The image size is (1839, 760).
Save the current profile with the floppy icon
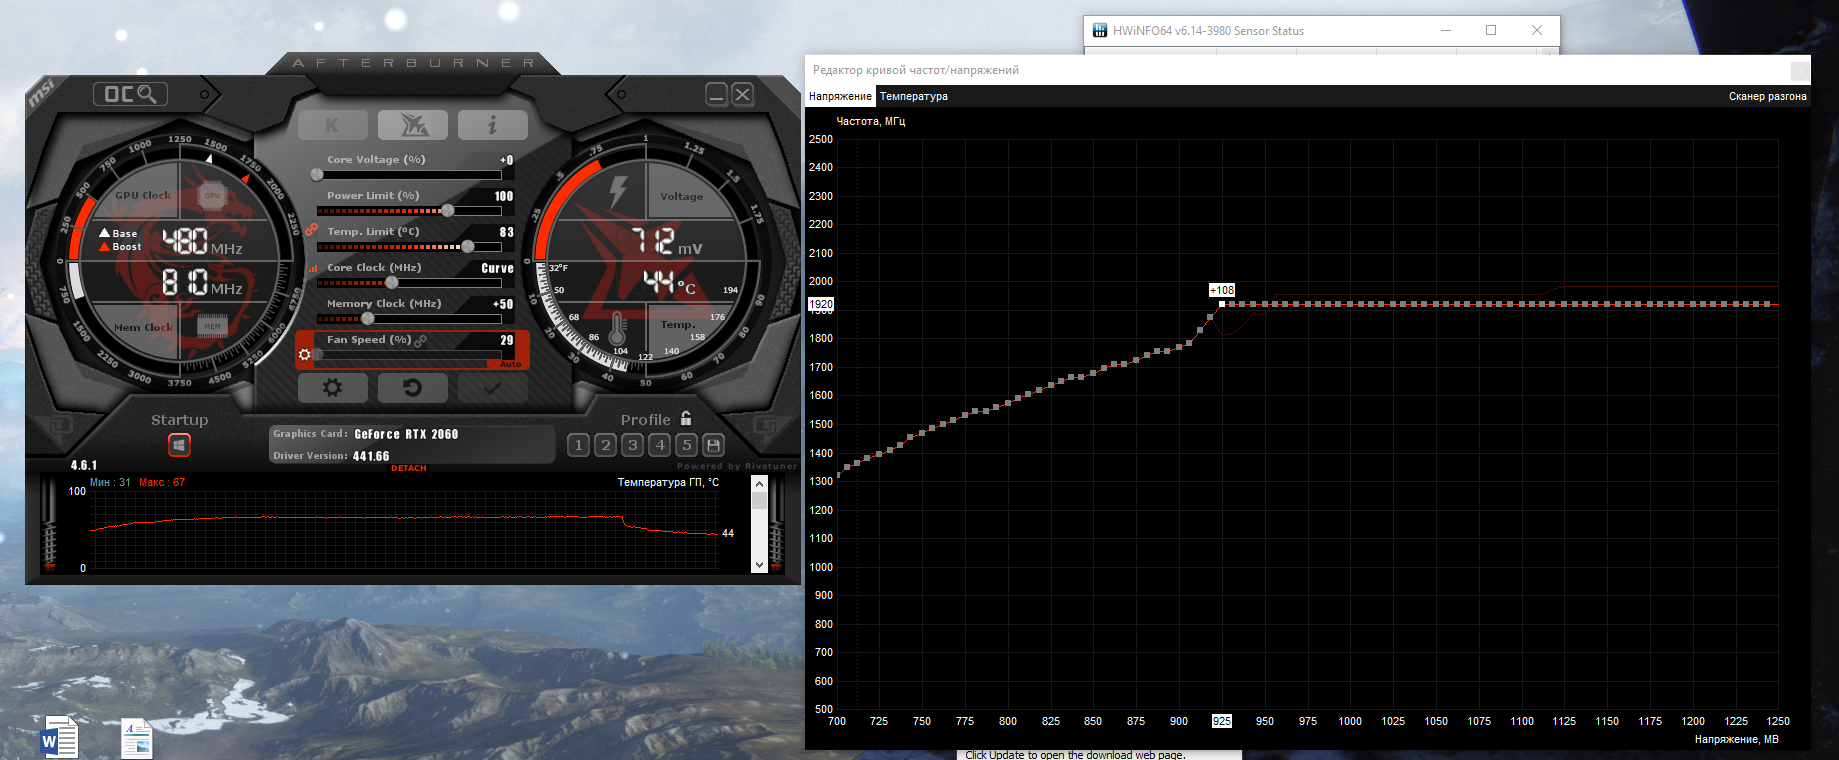tap(713, 445)
